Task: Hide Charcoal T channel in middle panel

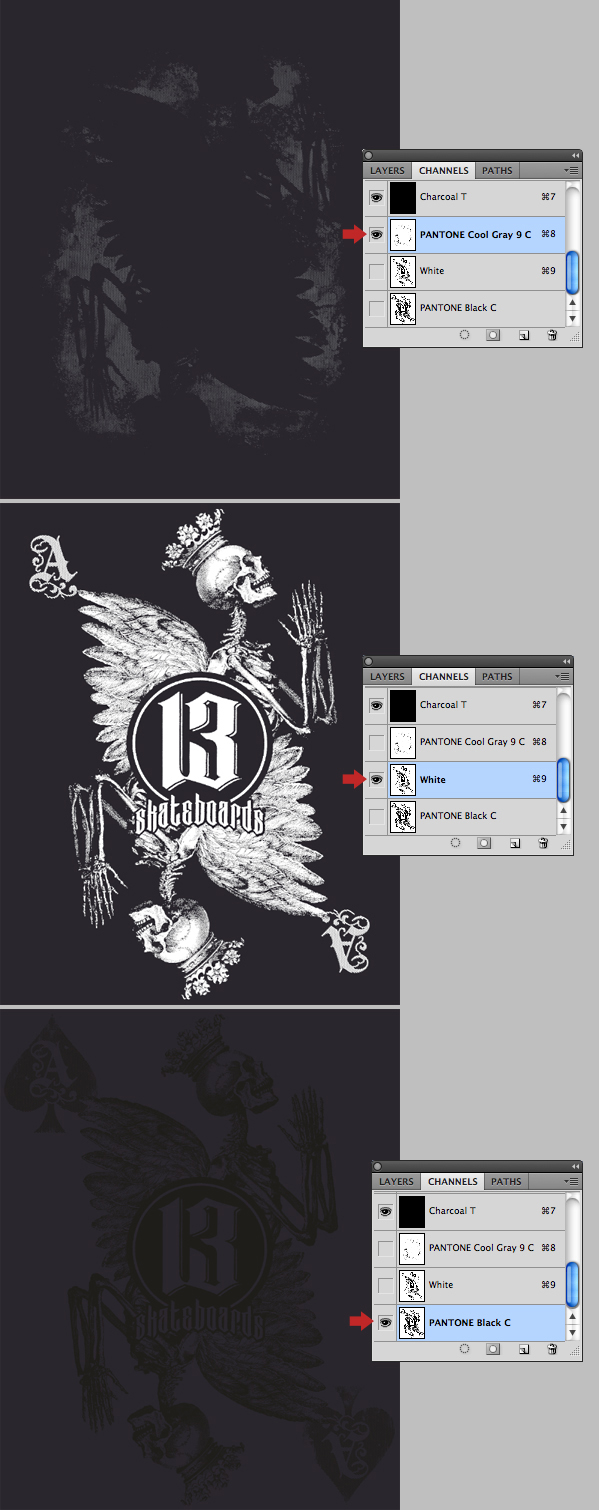Action: coord(376,705)
